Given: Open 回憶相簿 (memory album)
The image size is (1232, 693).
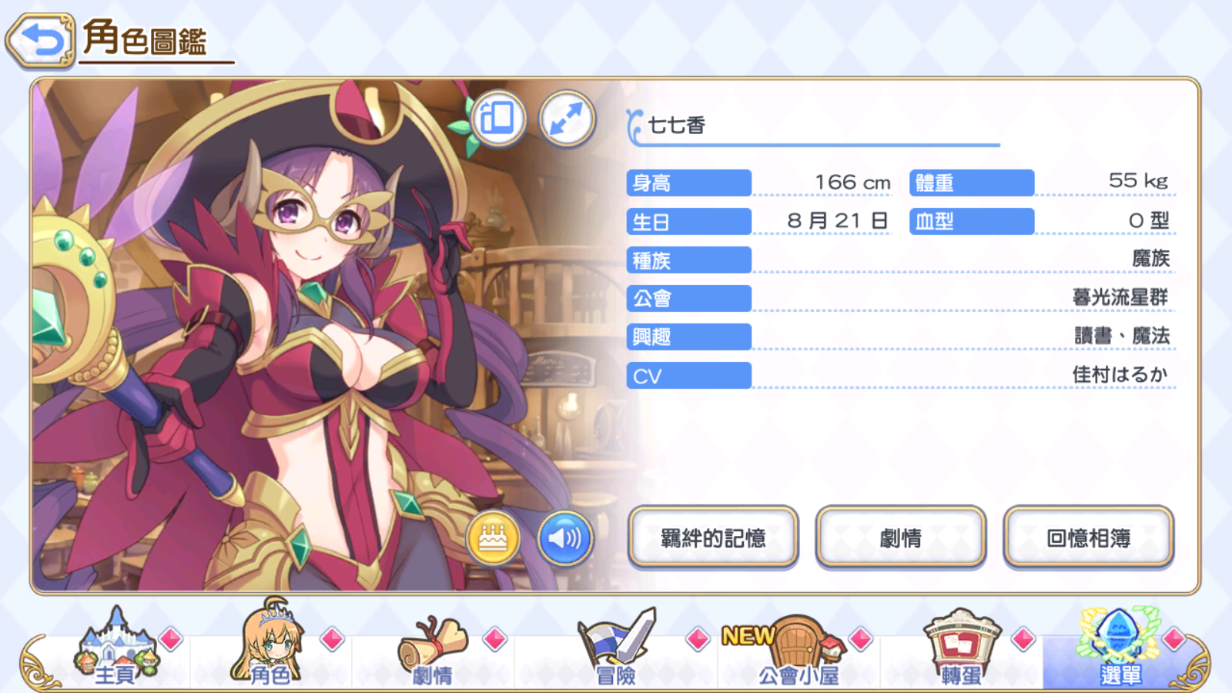Looking at the screenshot, I should click(x=1088, y=538).
